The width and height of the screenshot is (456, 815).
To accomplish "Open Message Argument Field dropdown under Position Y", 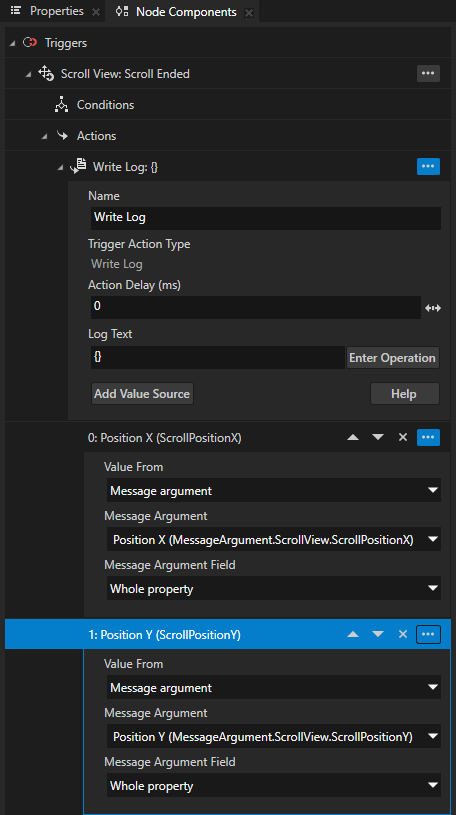I will [x=273, y=786].
